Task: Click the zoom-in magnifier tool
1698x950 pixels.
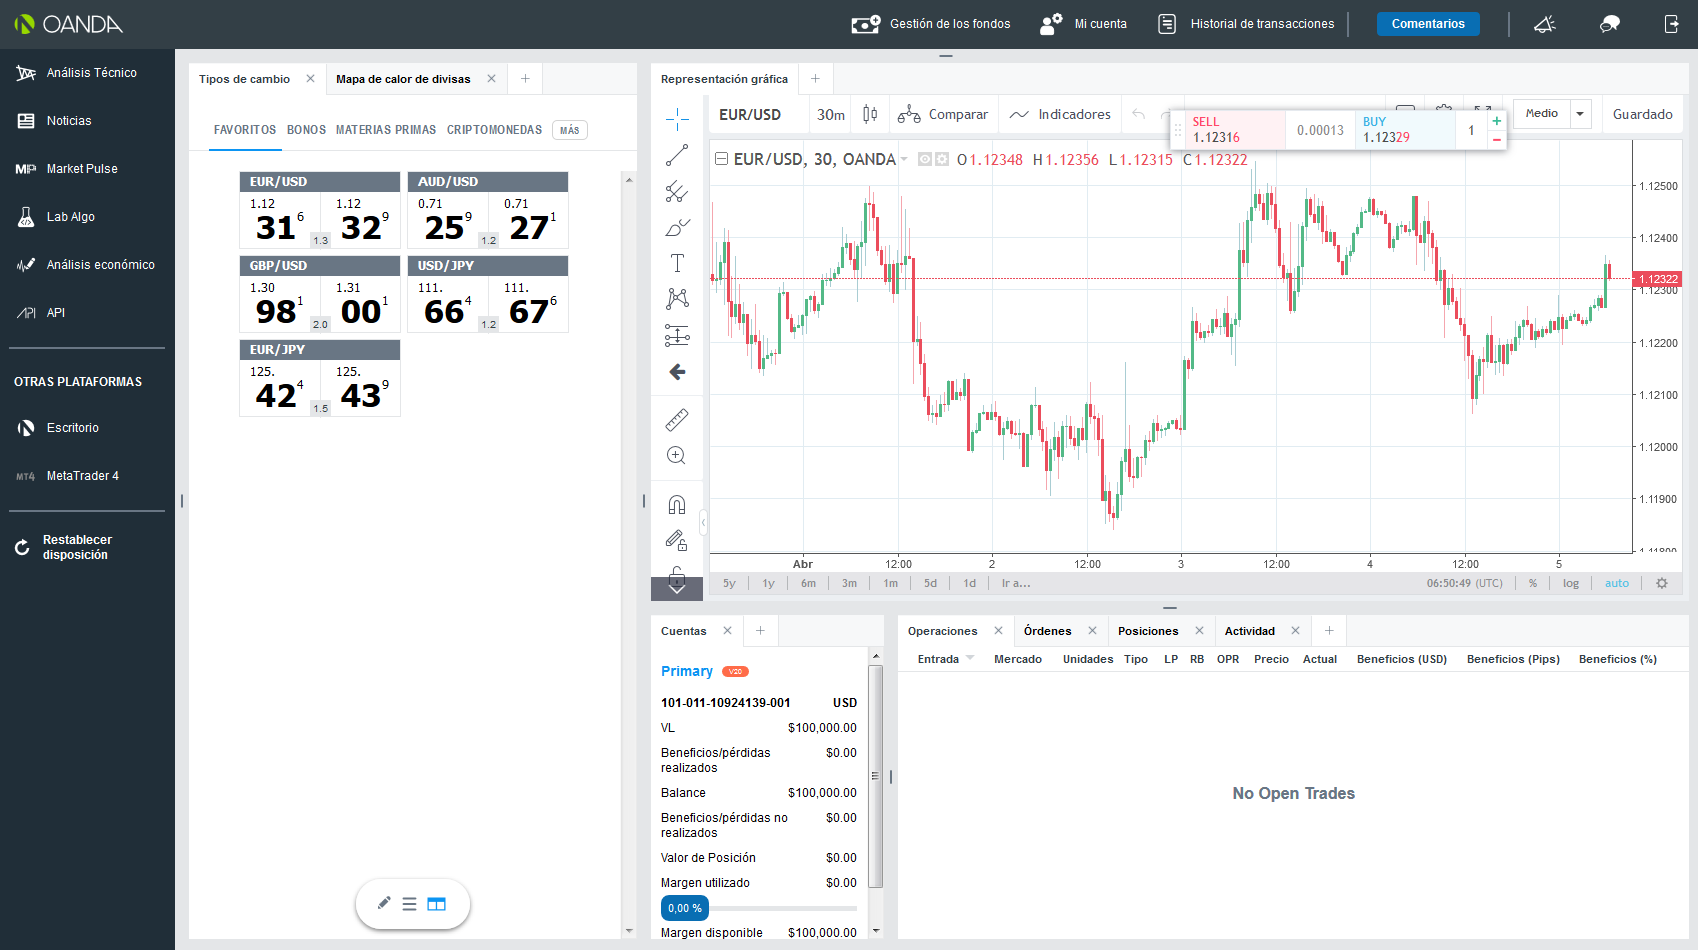Action: [x=677, y=456]
